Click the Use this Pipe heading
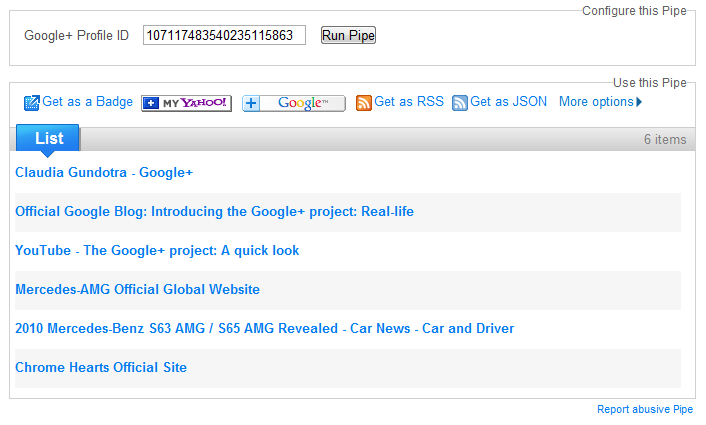706x425 pixels. pyautogui.click(x=650, y=83)
